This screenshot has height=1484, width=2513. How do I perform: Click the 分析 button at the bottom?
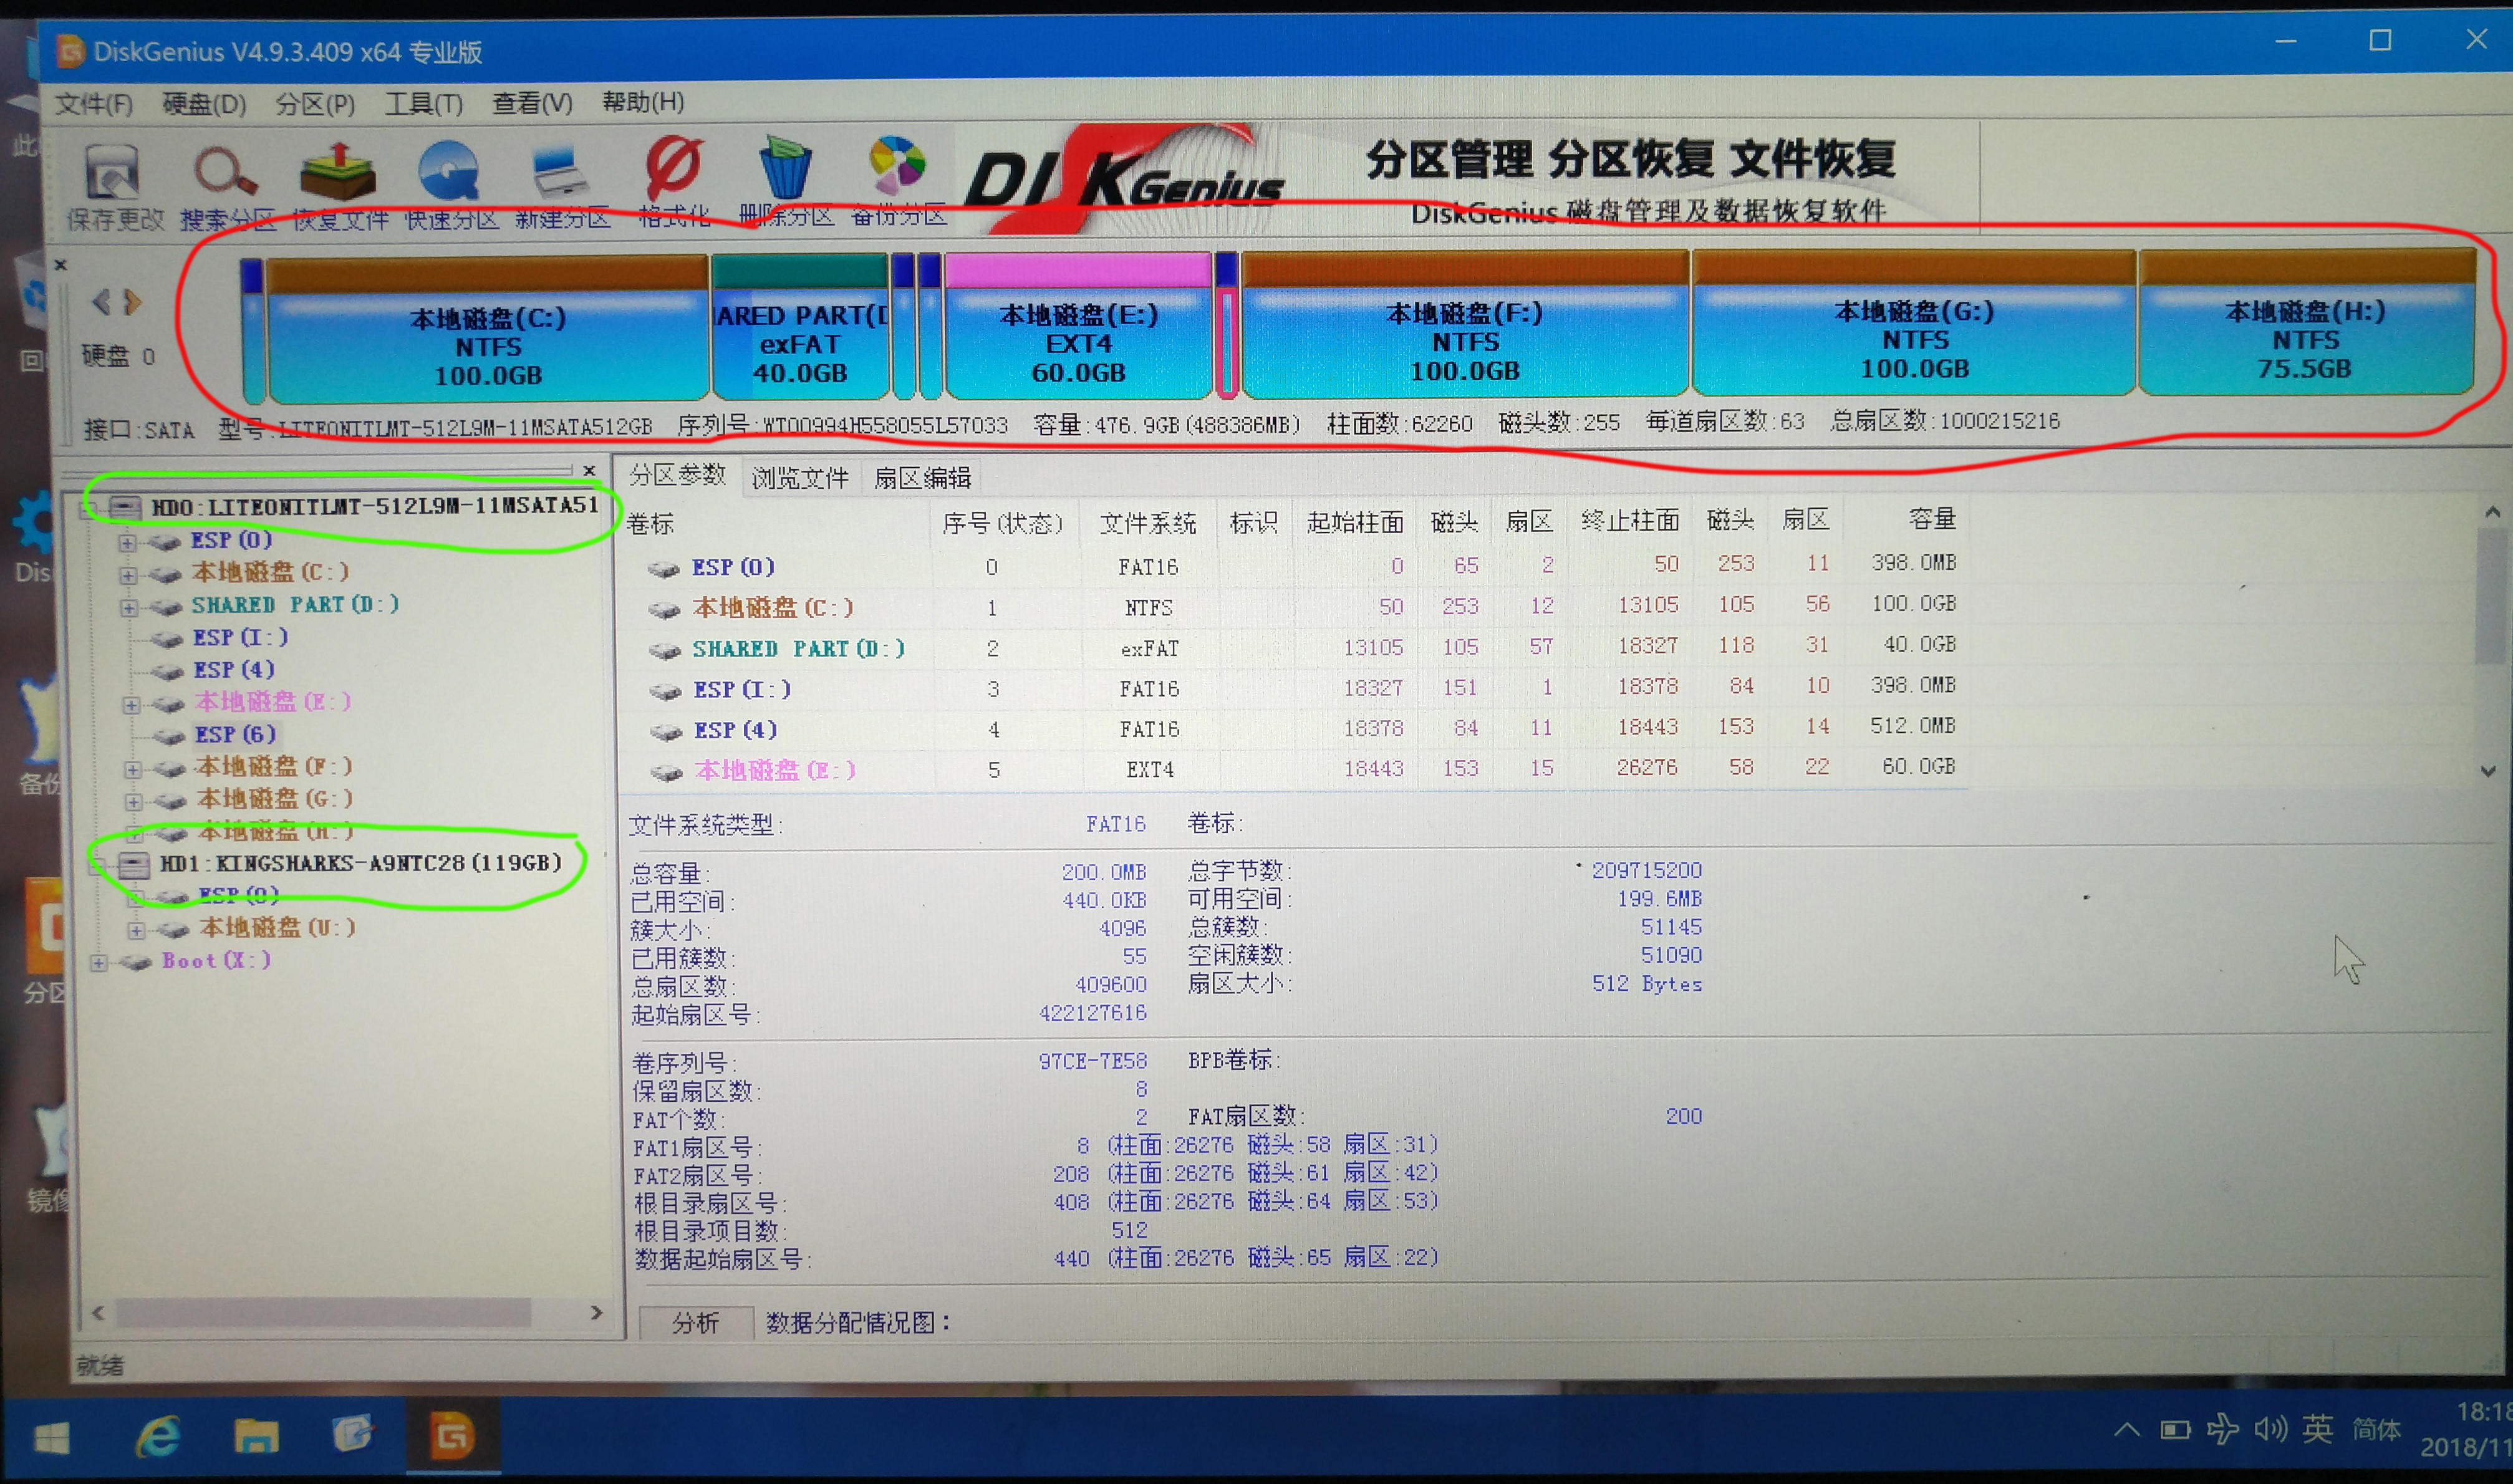click(x=695, y=1322)
